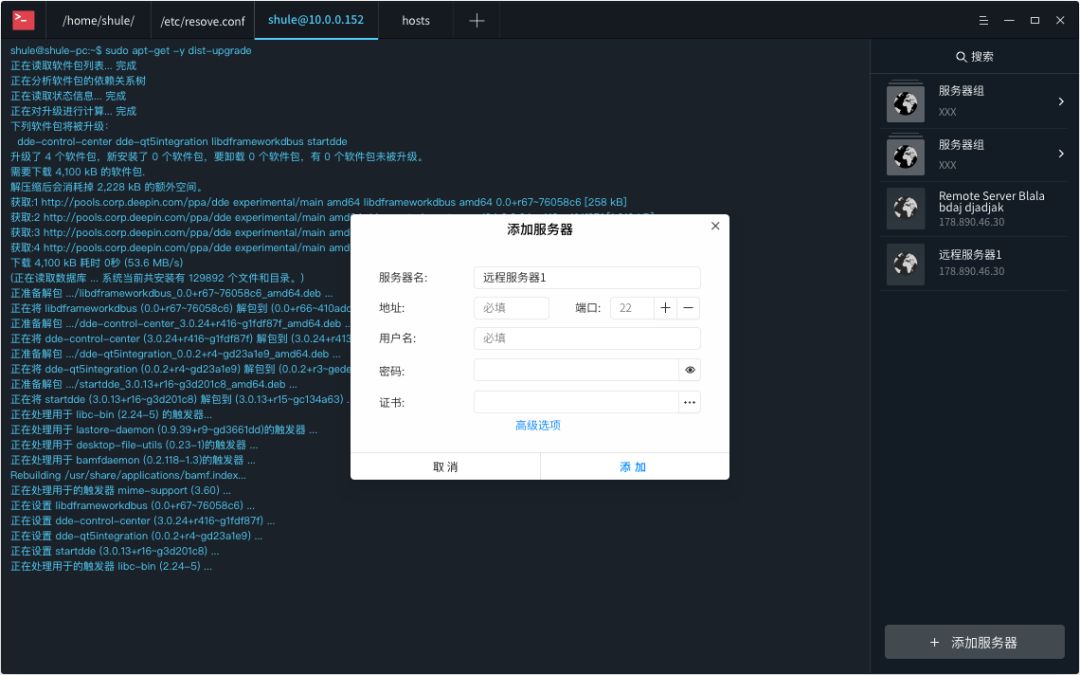This screenshot has height=675, width=1080.
Task: Click the search icon in the server sidebar
Action: coord(961,56)
